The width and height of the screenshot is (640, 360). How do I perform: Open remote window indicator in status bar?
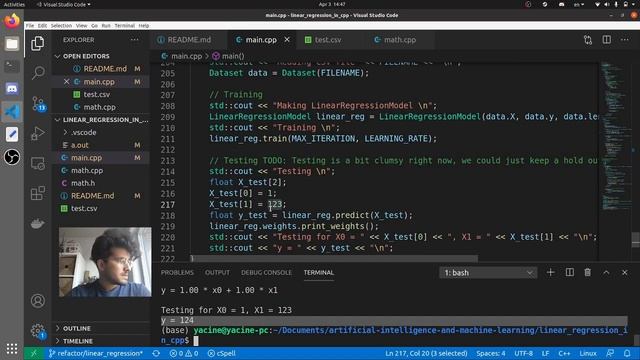[x=34, y=353]
